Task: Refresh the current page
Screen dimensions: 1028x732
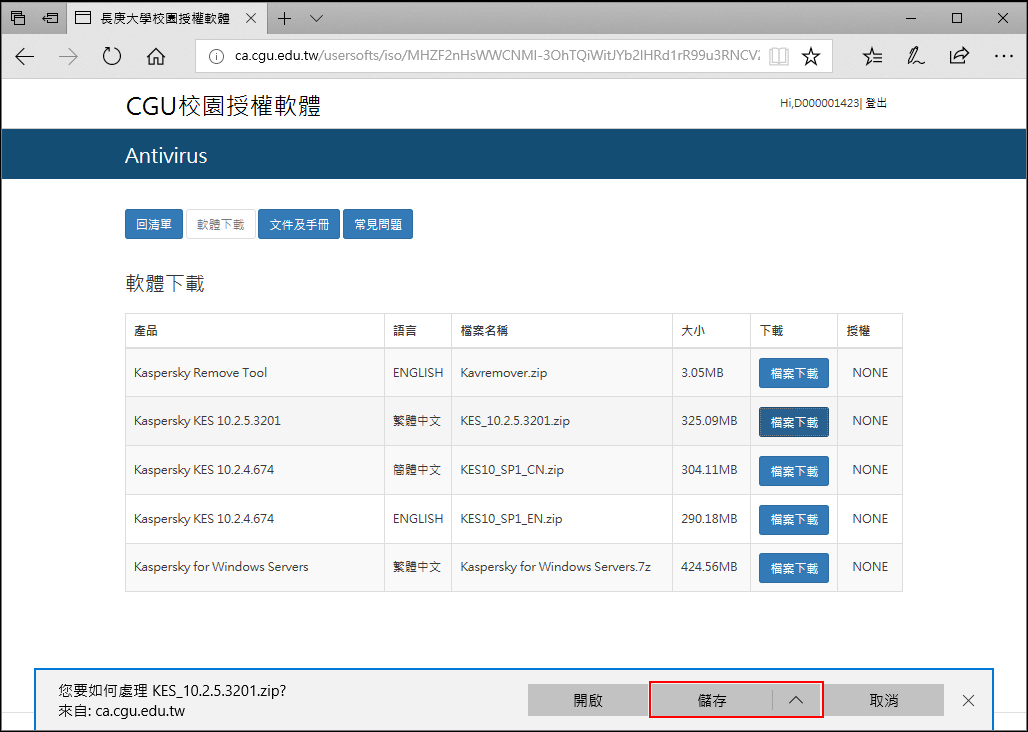Action: [x=112, y=57]
